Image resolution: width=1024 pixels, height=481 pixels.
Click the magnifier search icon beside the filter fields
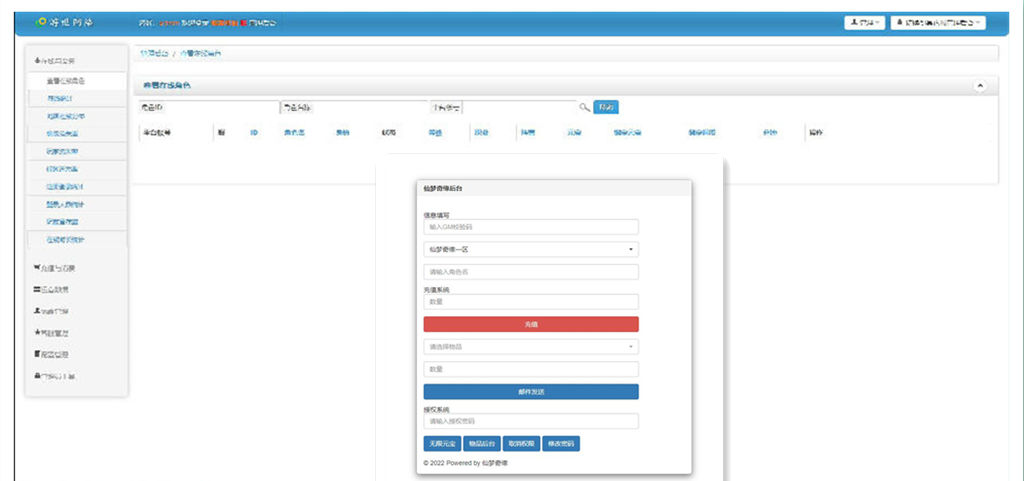pyautogui.click(x=584, y=107)
